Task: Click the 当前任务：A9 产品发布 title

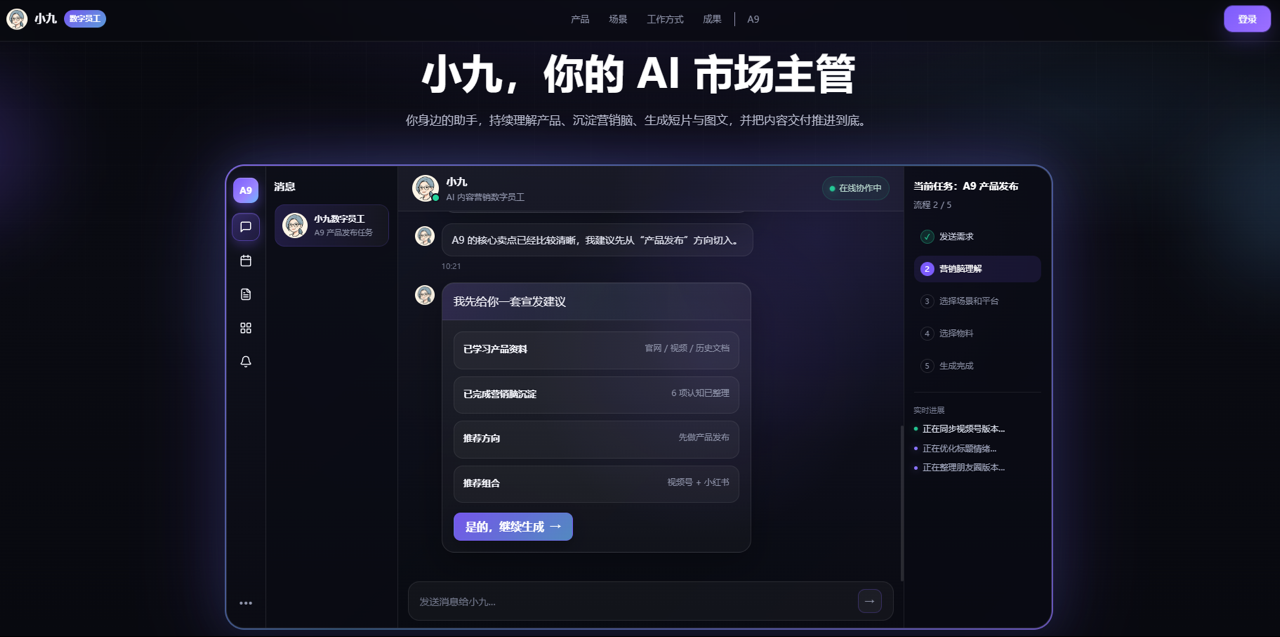Action: pyautogui.click(x=966, y=186)
